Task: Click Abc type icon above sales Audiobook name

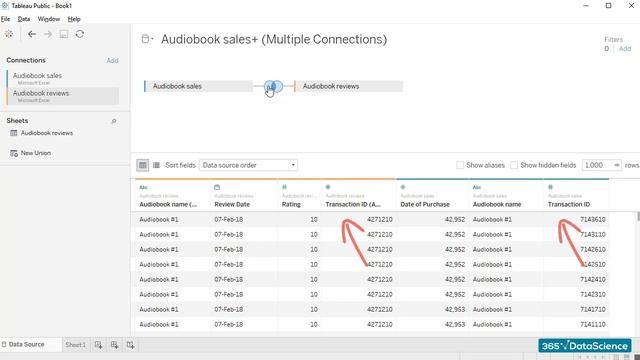Action: click(x=477, y=187)
